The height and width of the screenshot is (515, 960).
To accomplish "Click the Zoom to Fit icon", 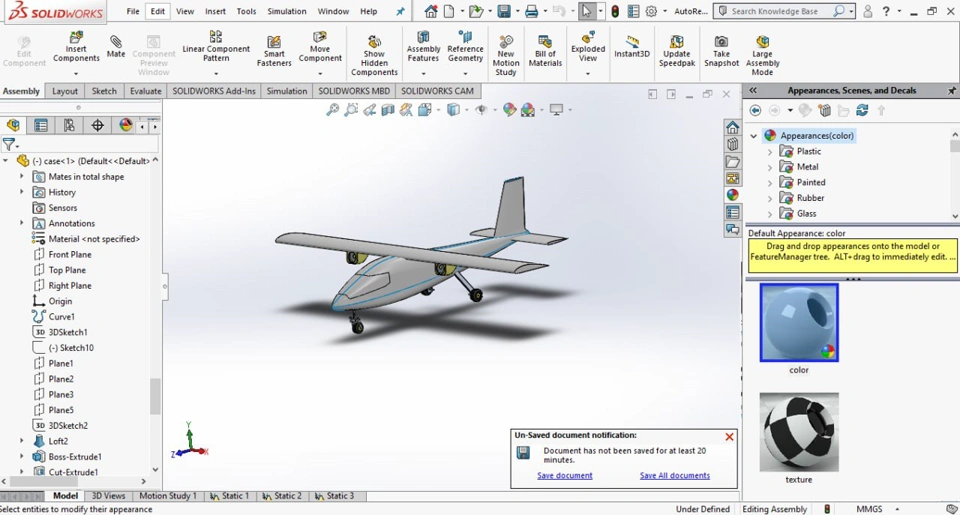I will tap(332, 110).
